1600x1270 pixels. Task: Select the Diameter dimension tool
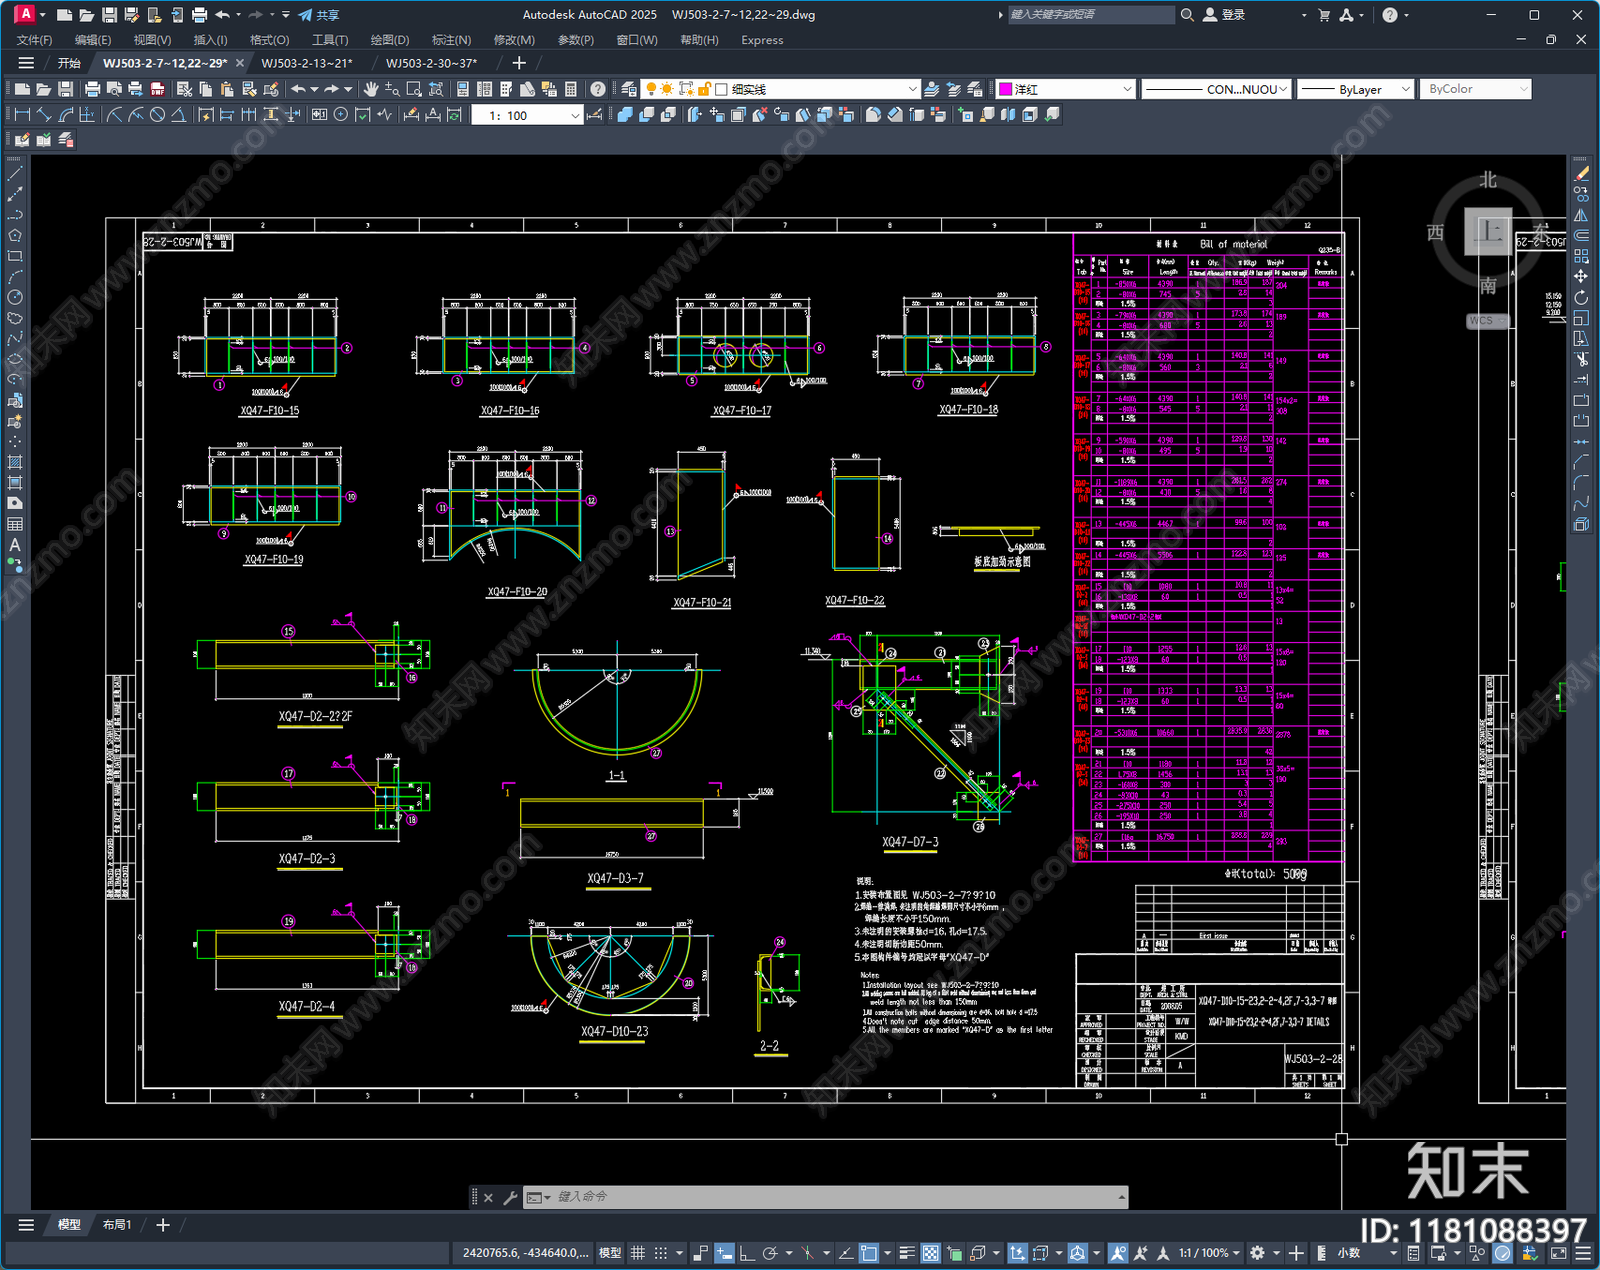click(157, 115)
